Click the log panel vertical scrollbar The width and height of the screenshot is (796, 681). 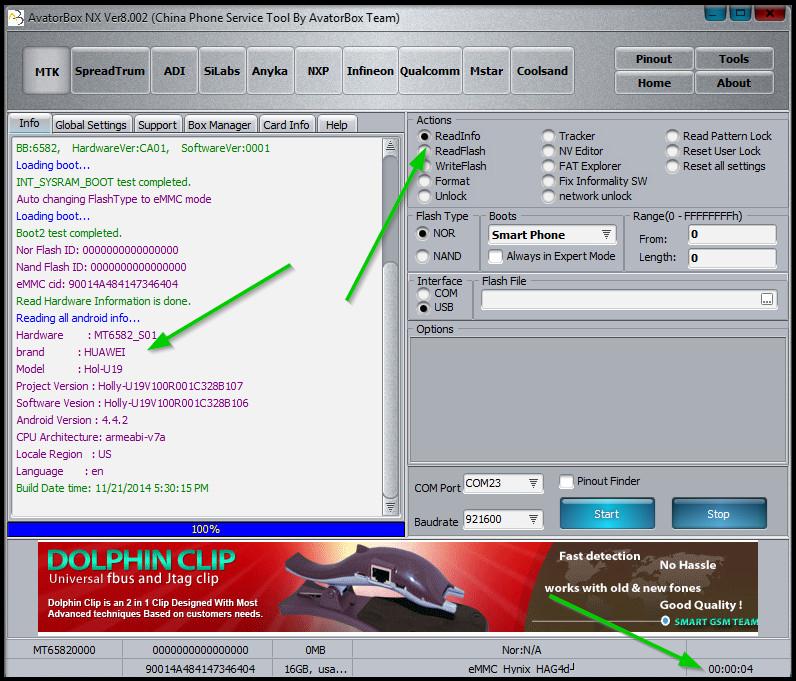[x=390, y=327]
